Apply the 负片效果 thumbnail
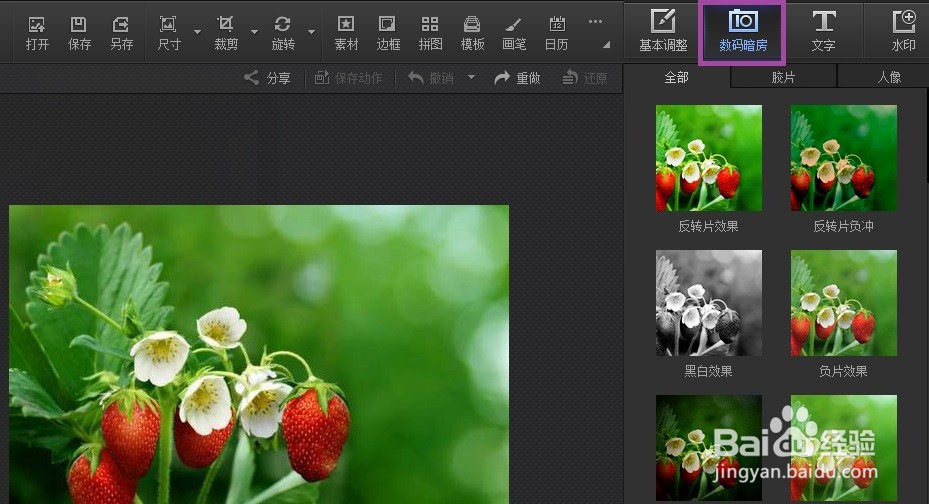929x504 pixels. pos(844,303)
